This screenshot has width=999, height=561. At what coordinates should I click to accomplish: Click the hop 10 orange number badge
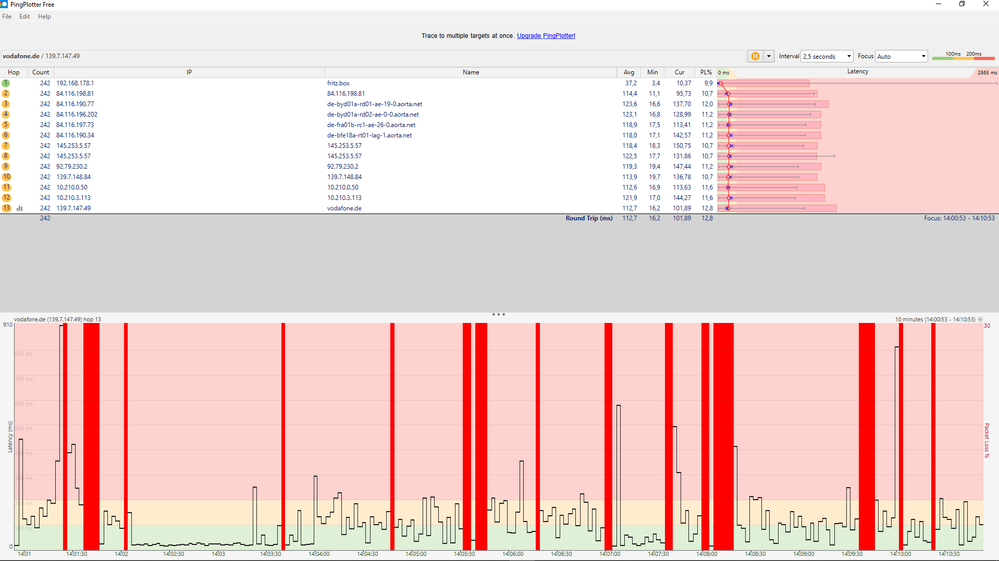point(6,177)
